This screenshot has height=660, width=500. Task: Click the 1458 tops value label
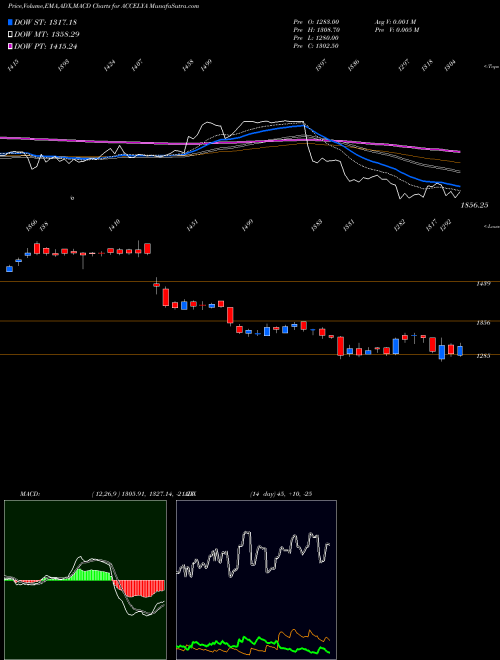click(x=188, y=66)
